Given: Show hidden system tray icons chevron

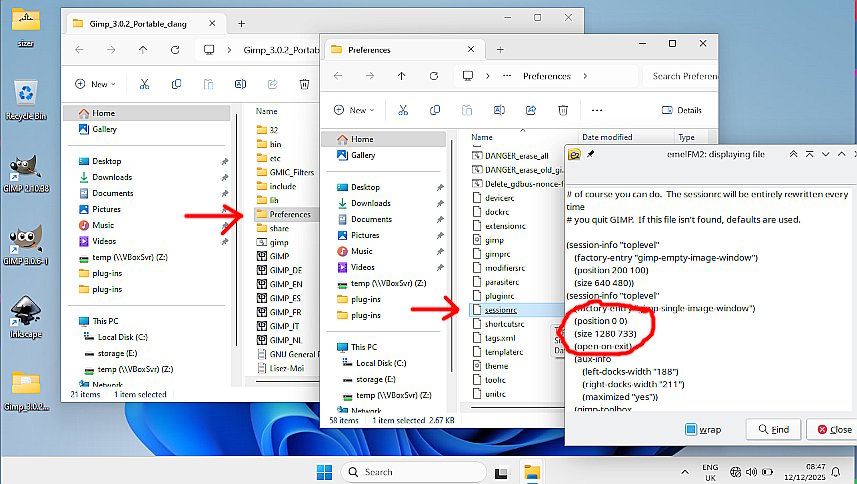Looking at the screenshot, I should 687,471.
